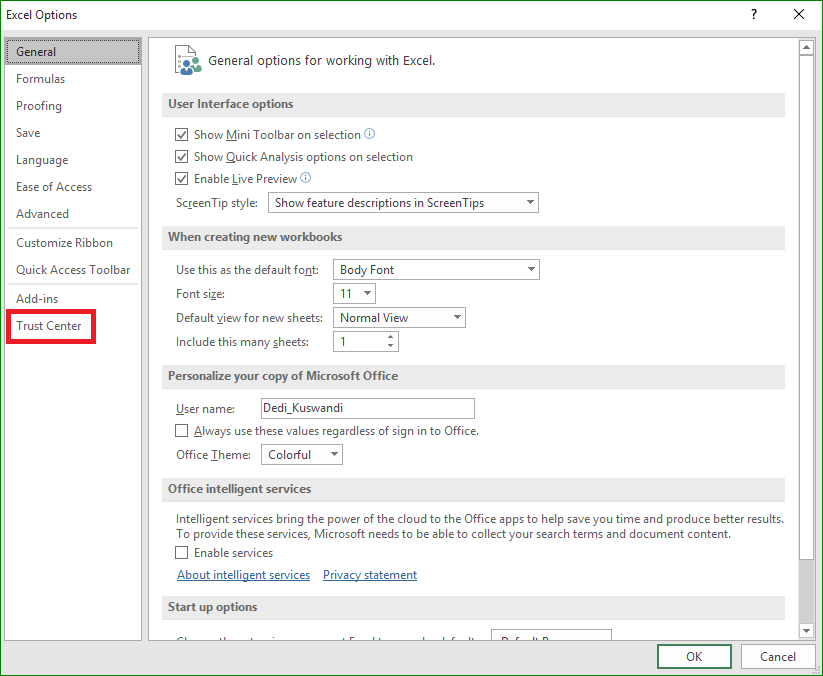823x676 pixels.
Task: Disable the Enable Live Preview checkbox
Action: click(182, 178)
